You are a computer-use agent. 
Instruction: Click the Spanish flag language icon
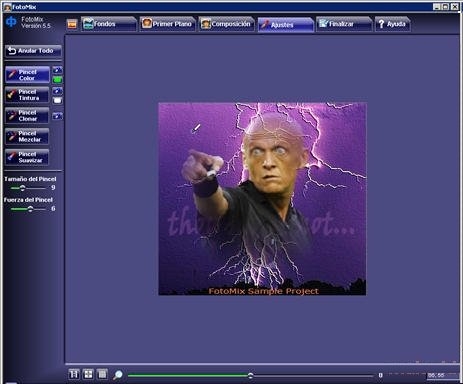72,24
